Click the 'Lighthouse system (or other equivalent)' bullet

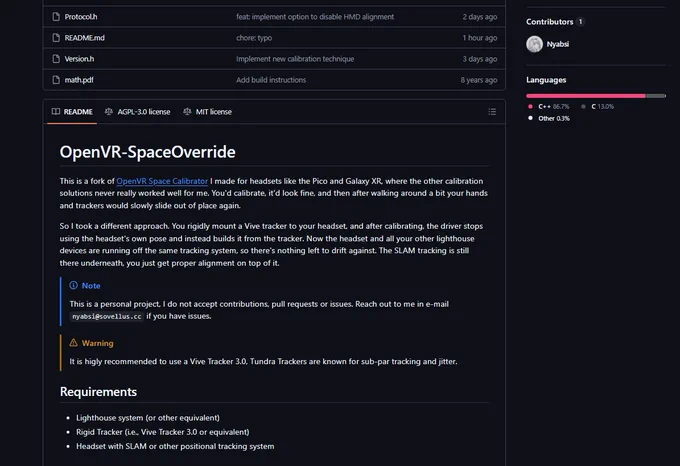pos(148,418)
